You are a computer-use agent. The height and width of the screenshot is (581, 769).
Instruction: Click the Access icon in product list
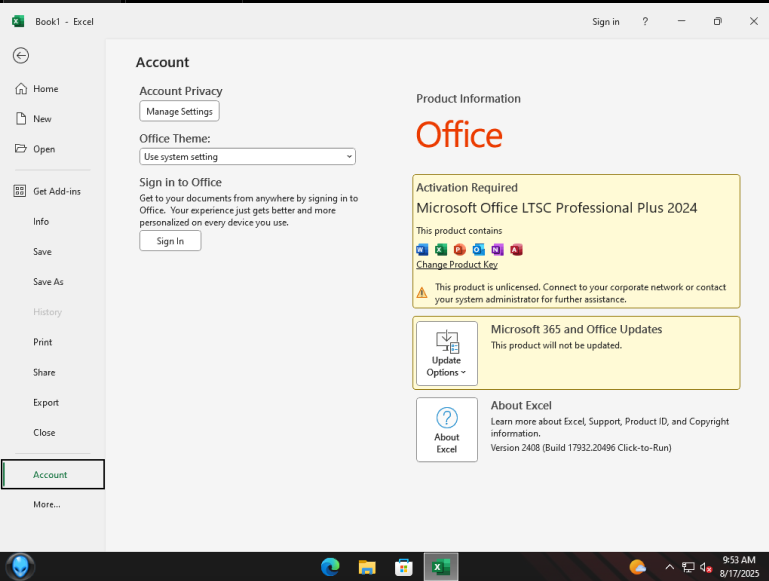click(516, 250)
